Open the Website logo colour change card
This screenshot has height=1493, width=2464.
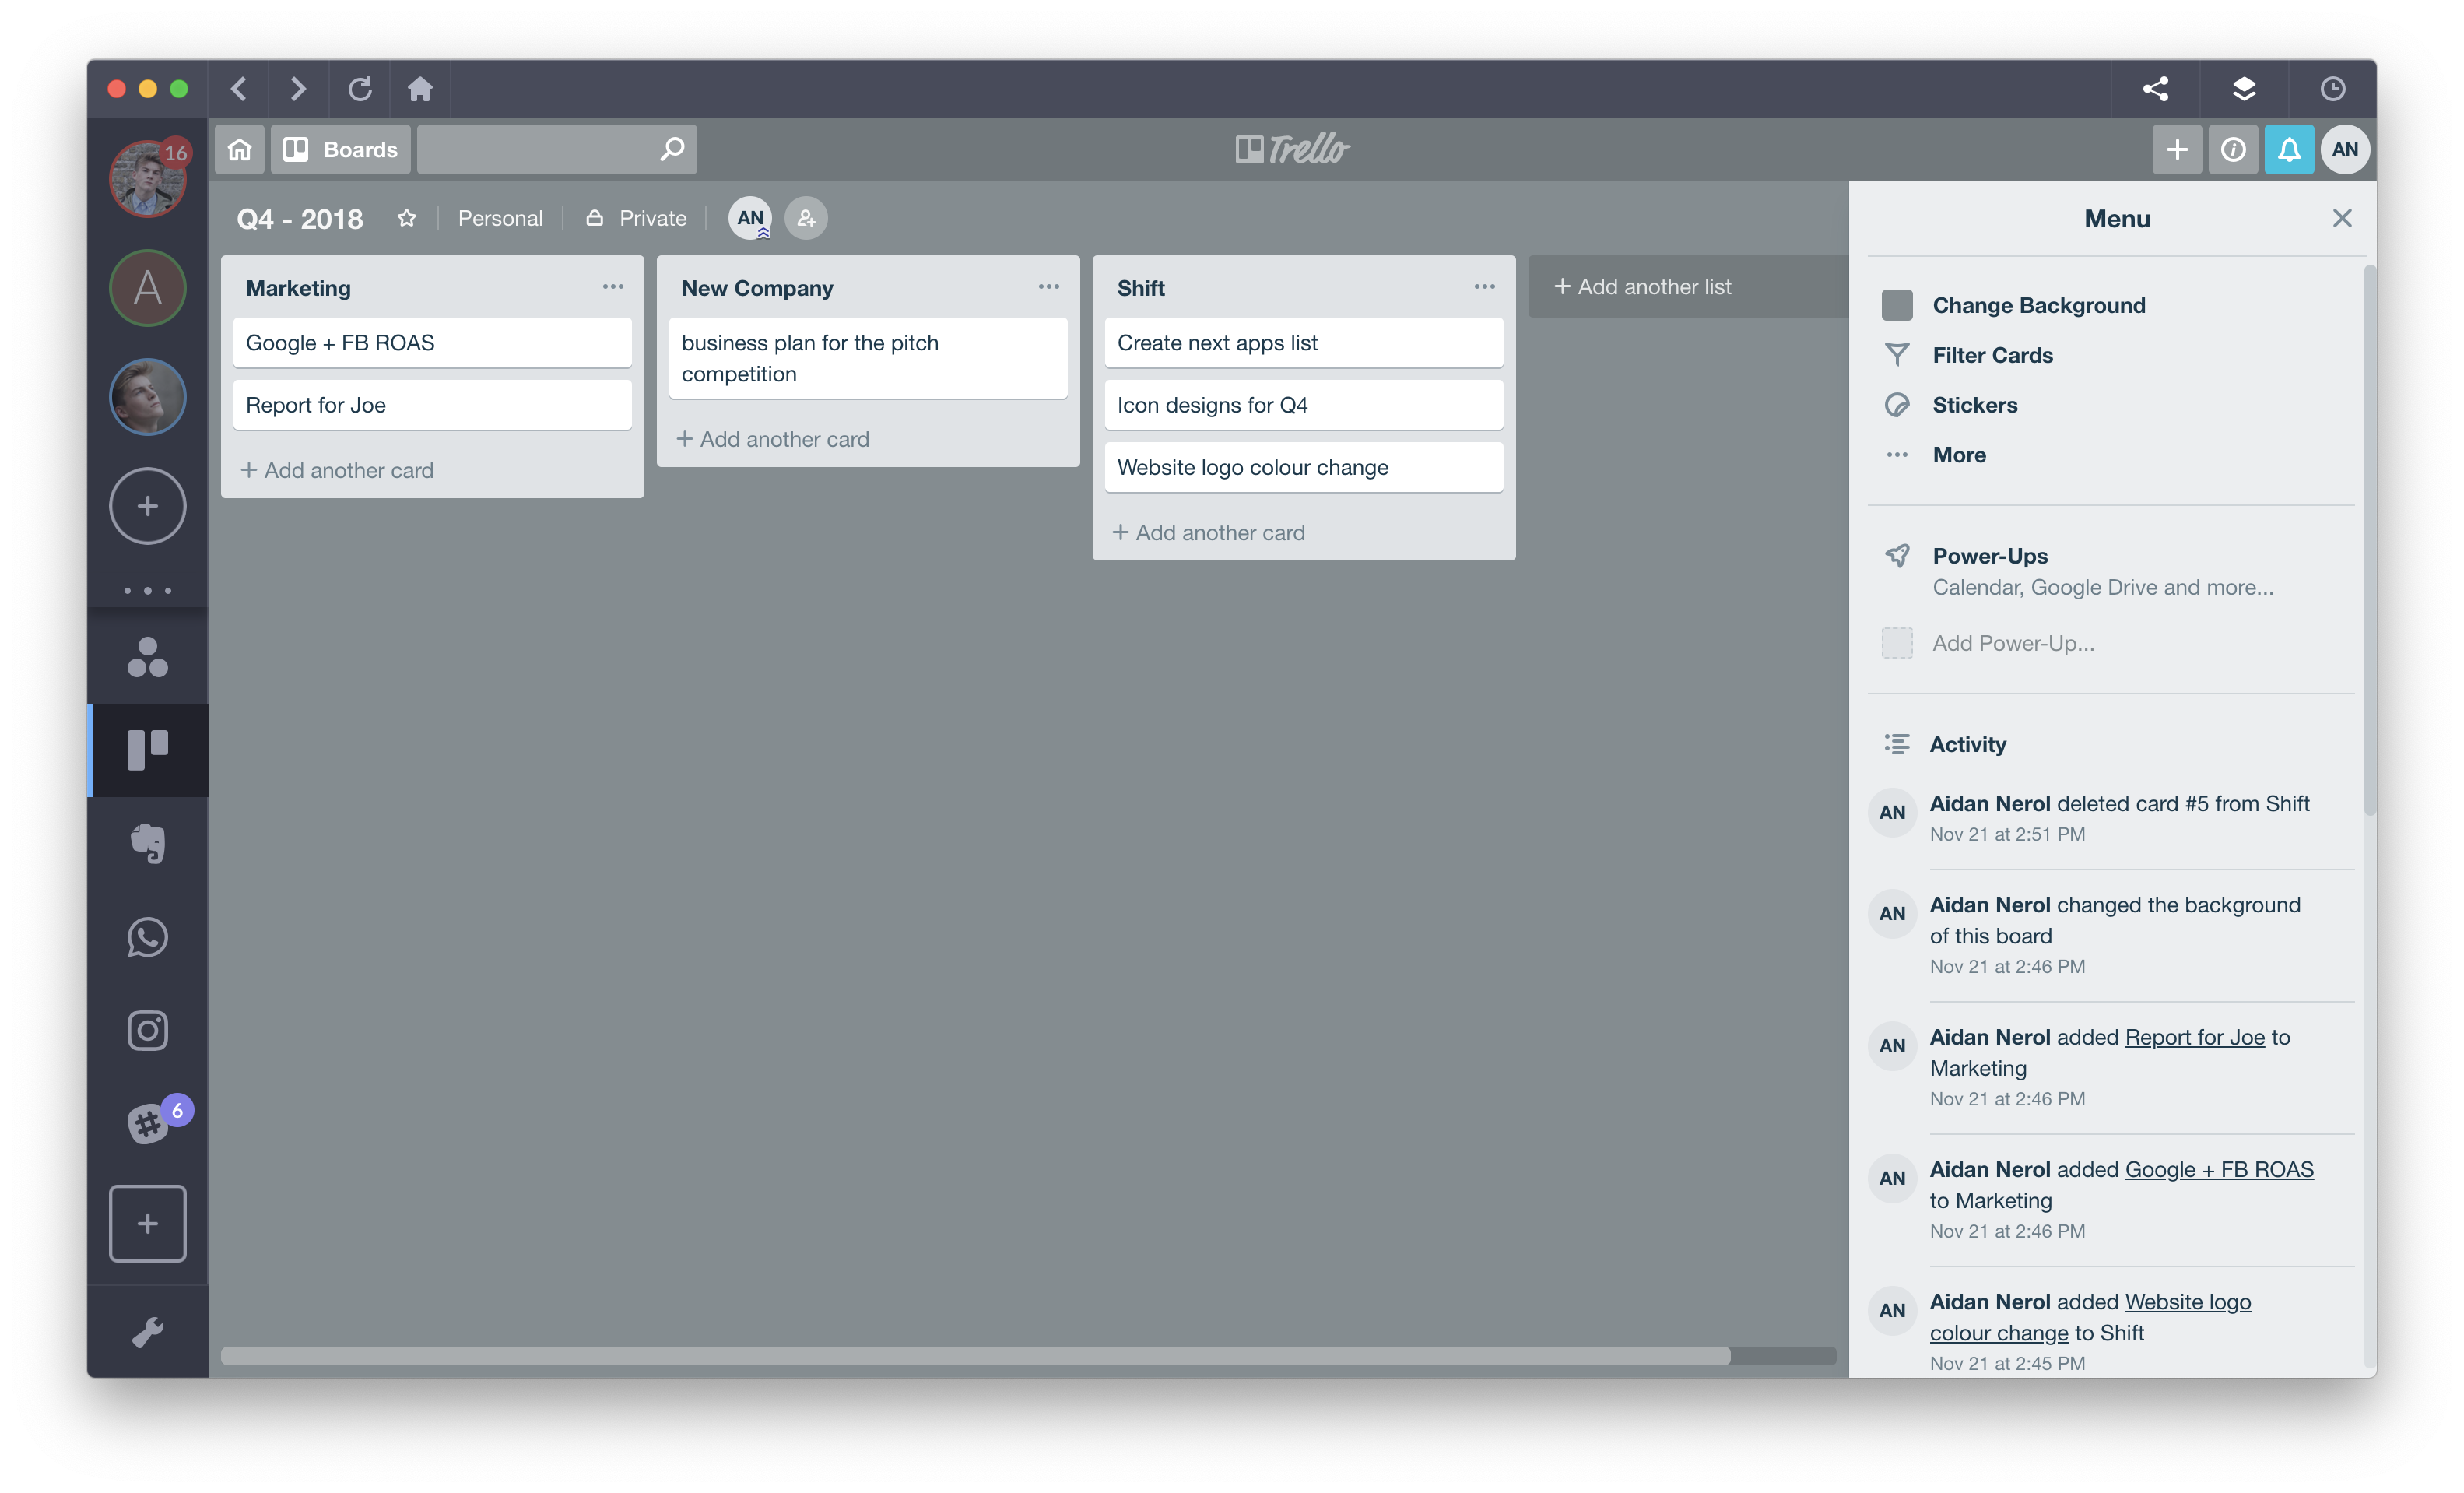(x=1304, y=467)
